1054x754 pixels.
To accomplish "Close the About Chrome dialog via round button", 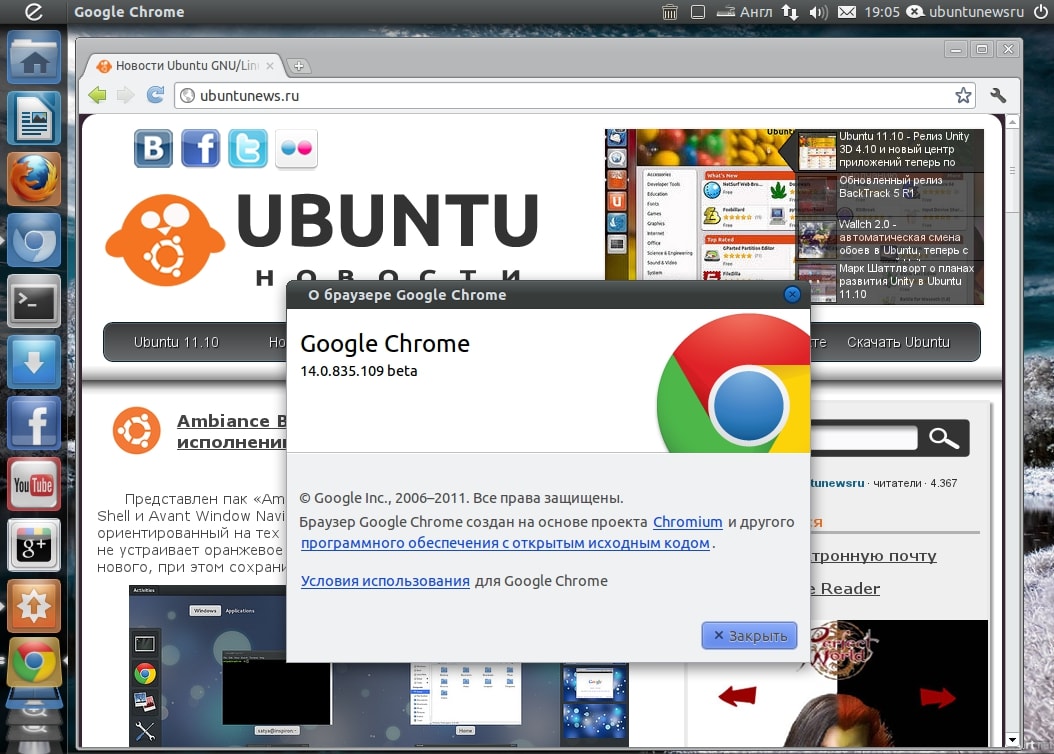I will coord(793,294).
